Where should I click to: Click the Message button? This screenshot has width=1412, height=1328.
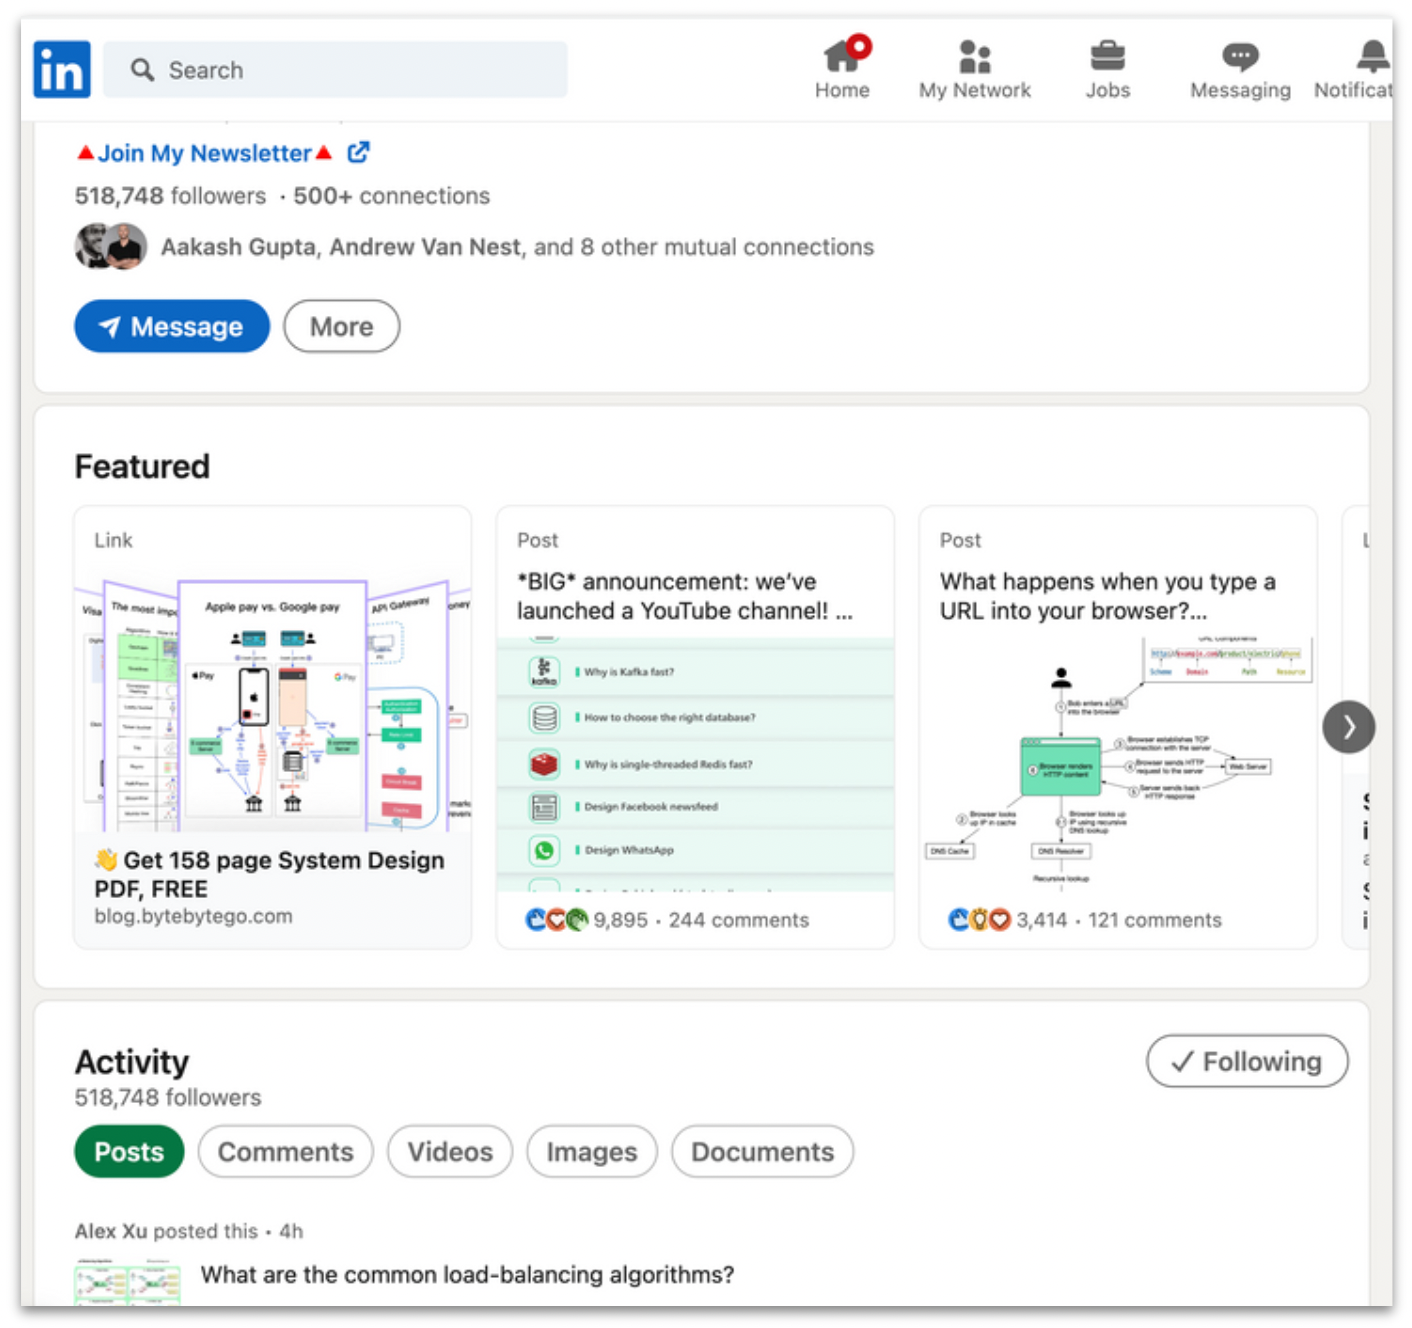click(x=172, y=326)
